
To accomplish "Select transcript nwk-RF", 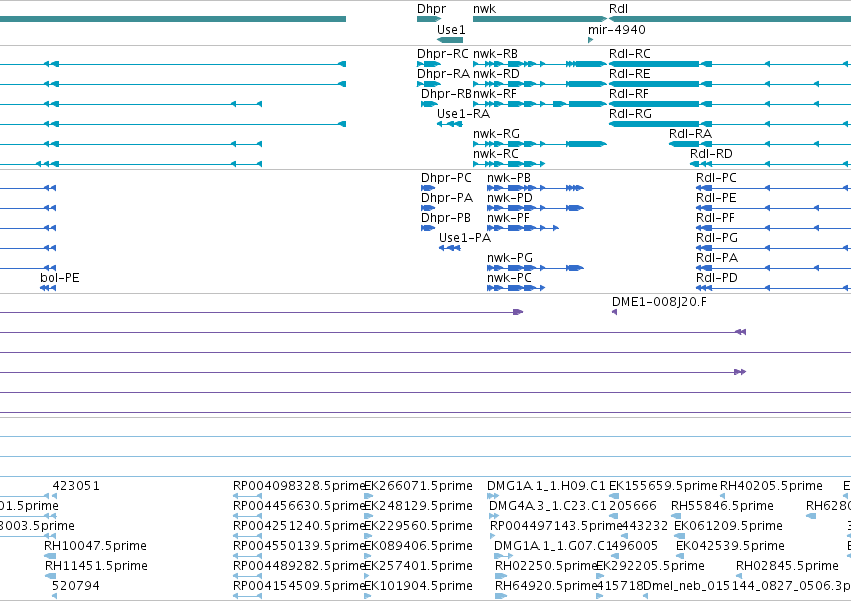I will point(539,104).
